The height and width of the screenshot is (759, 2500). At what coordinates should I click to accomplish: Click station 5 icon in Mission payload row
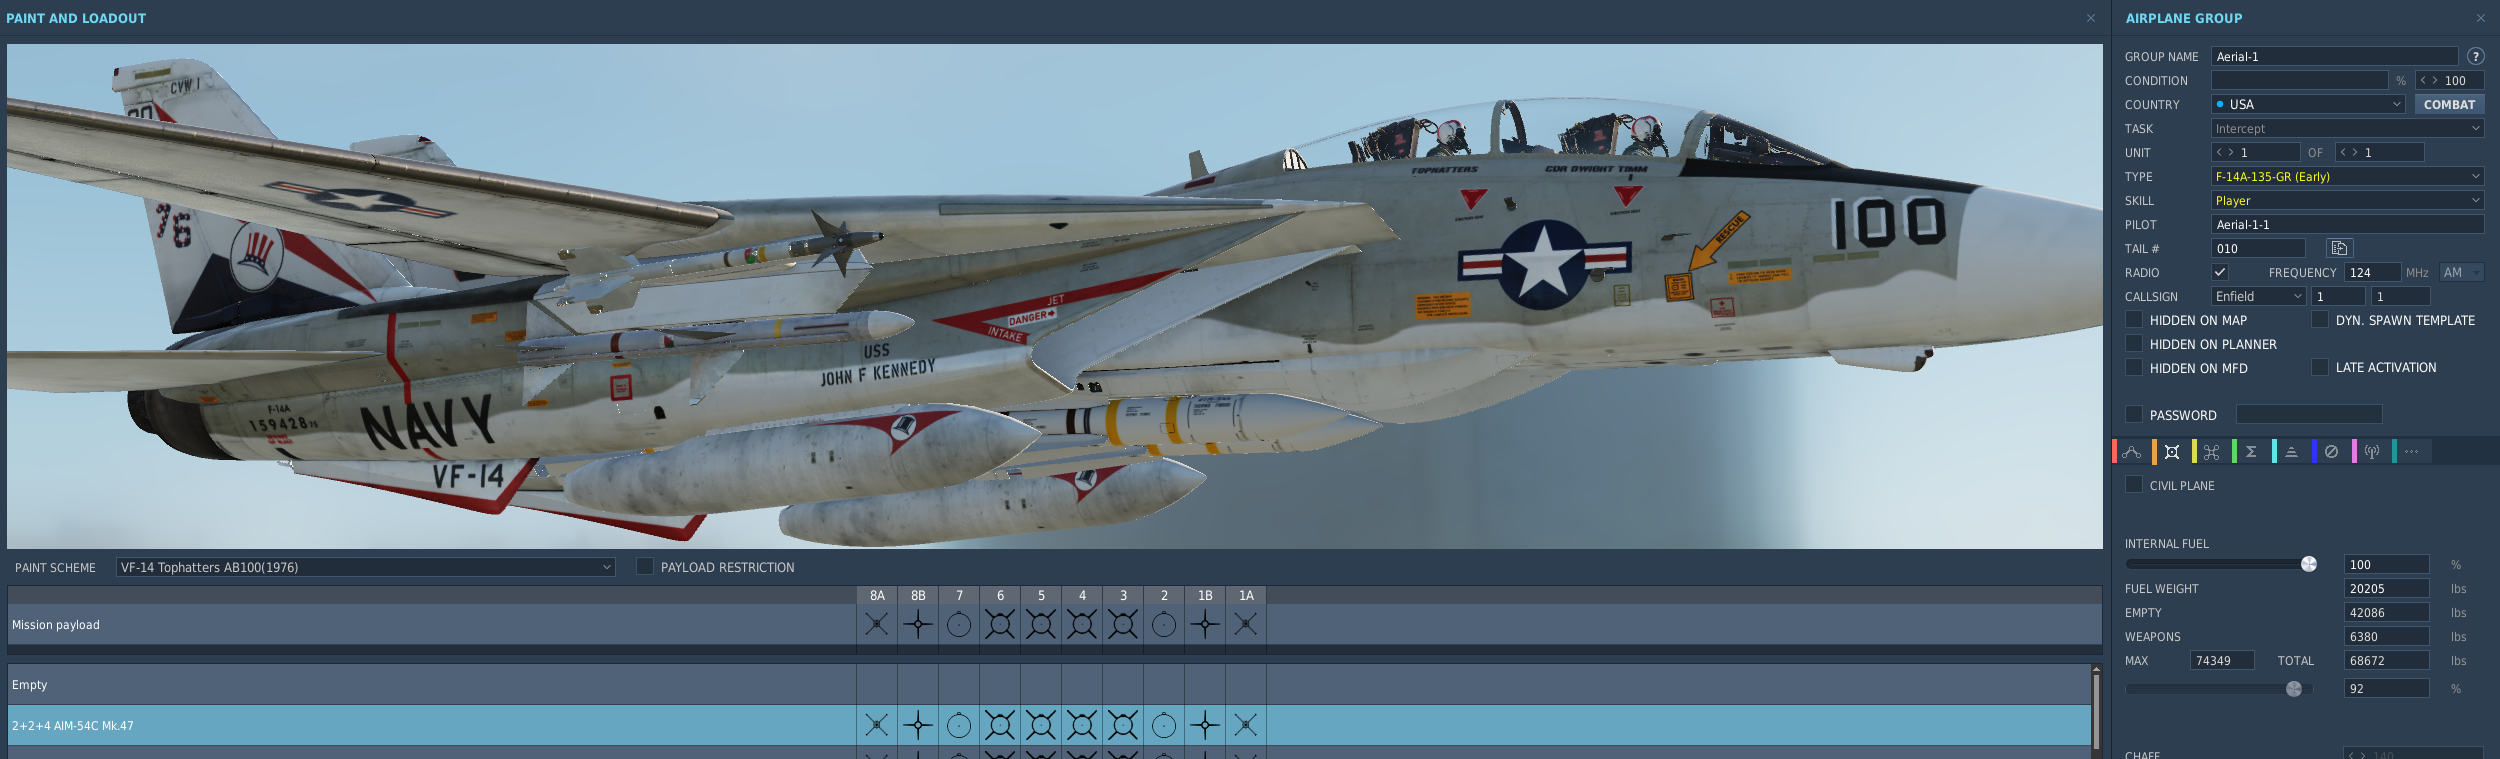pos(1041,625)
